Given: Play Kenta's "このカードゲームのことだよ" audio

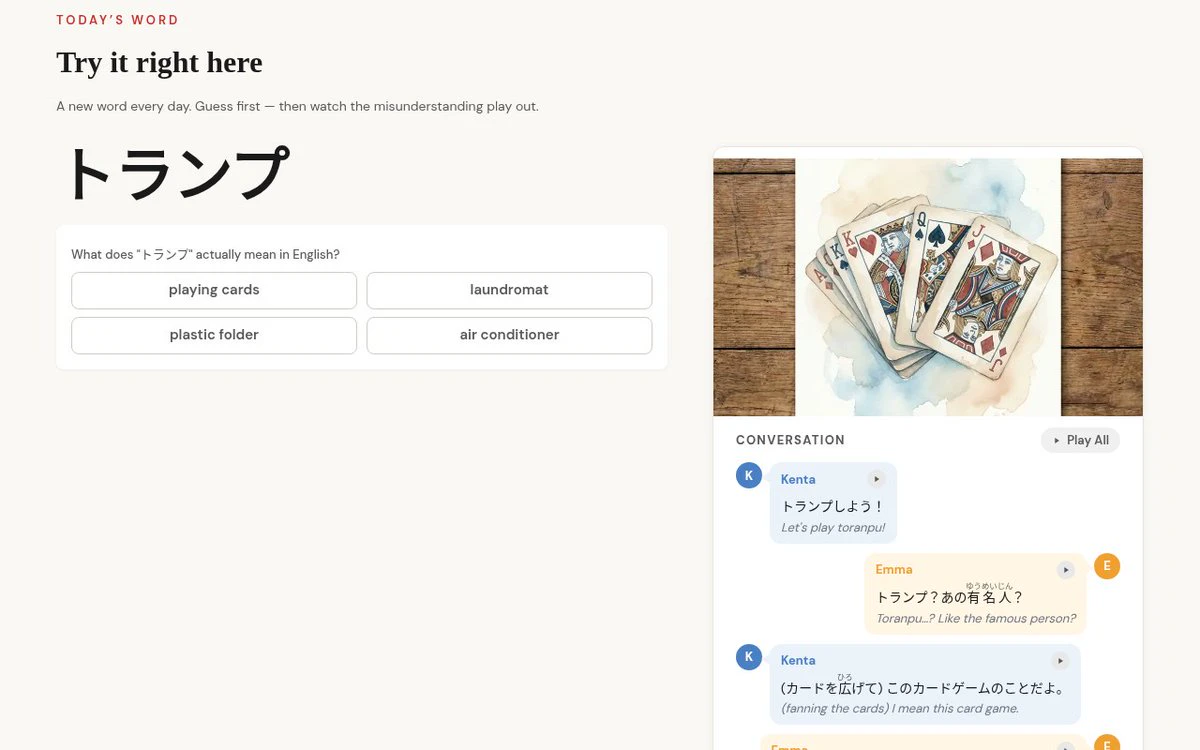Looking at the screenshot, I should tap(1060, 661).
